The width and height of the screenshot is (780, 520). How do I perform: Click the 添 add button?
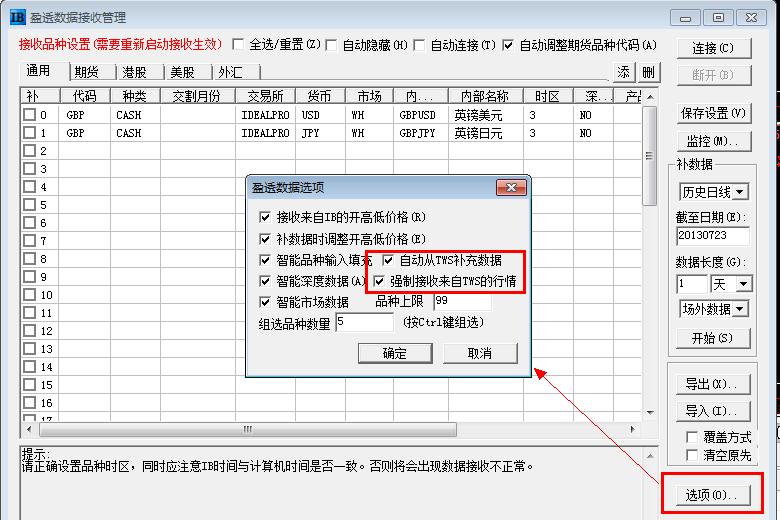624,72
